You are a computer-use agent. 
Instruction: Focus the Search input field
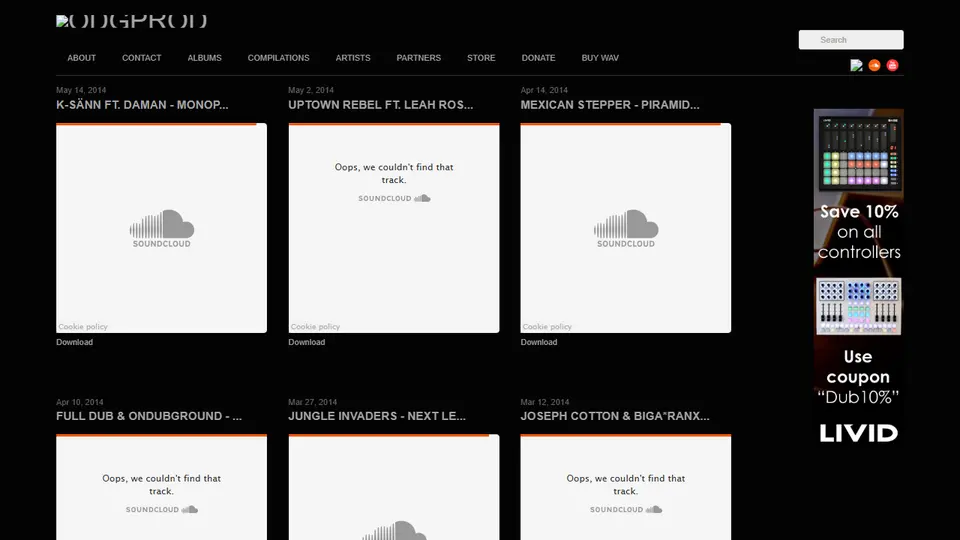coord(851,40)
